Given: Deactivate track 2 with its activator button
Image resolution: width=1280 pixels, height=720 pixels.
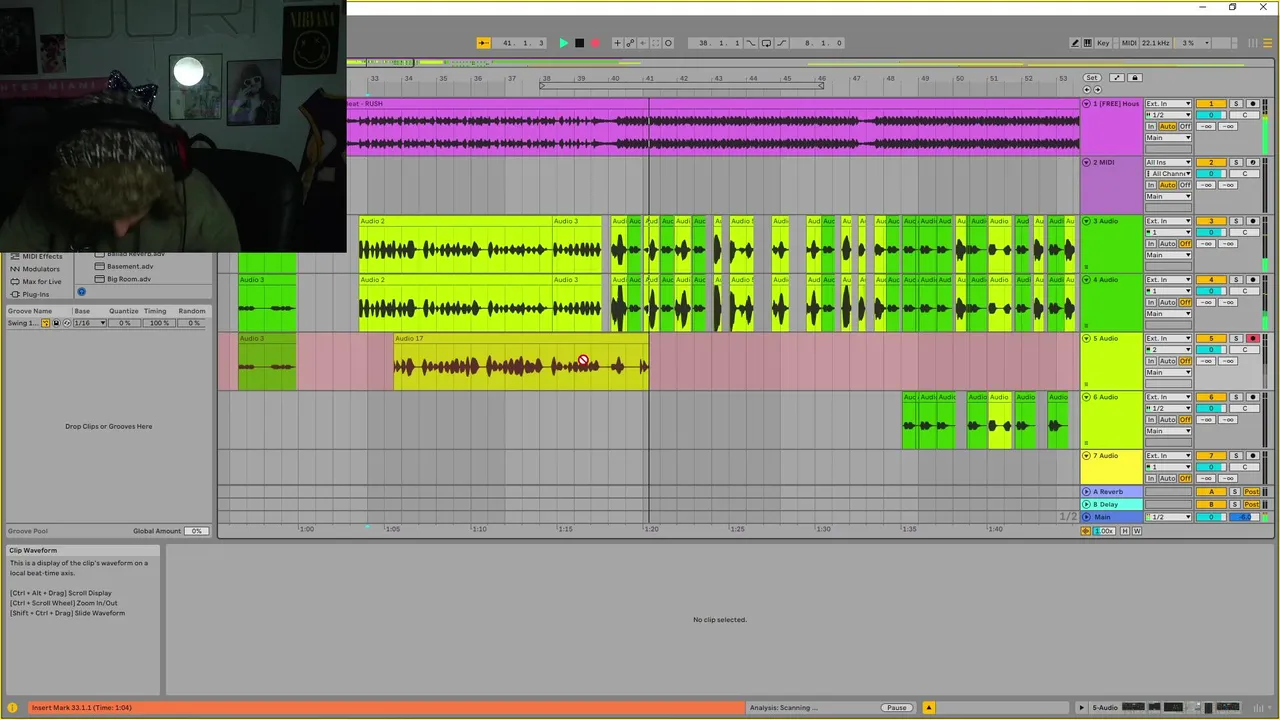Looking at the screenshot, I should [x=1211, y=162].
